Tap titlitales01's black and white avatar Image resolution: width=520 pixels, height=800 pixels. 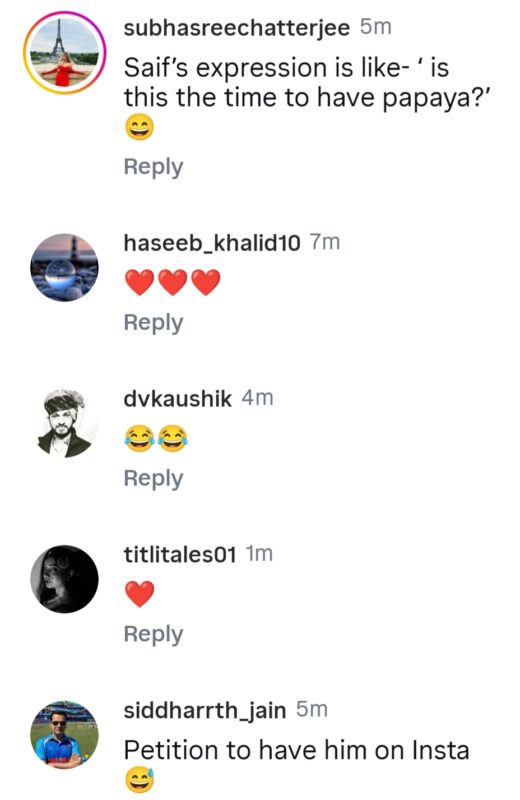click(64, 579)
